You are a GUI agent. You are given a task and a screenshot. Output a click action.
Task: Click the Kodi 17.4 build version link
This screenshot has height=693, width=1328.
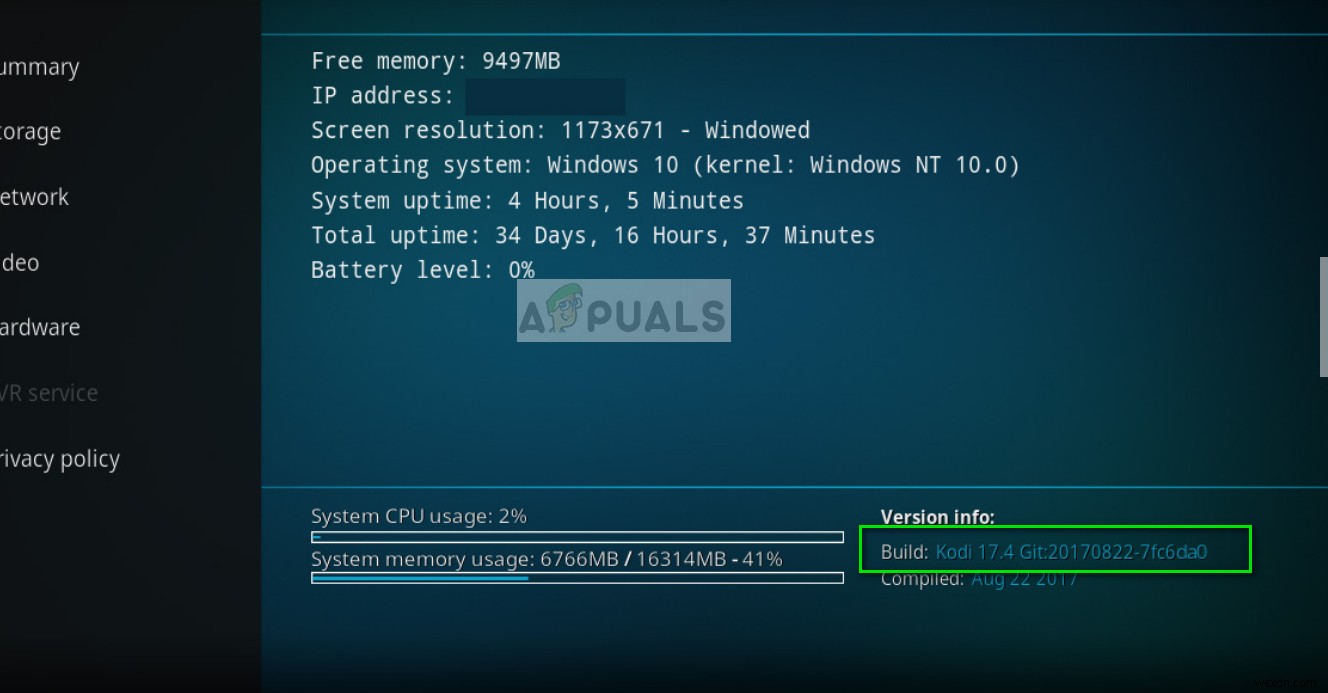tap(1071, 550)
